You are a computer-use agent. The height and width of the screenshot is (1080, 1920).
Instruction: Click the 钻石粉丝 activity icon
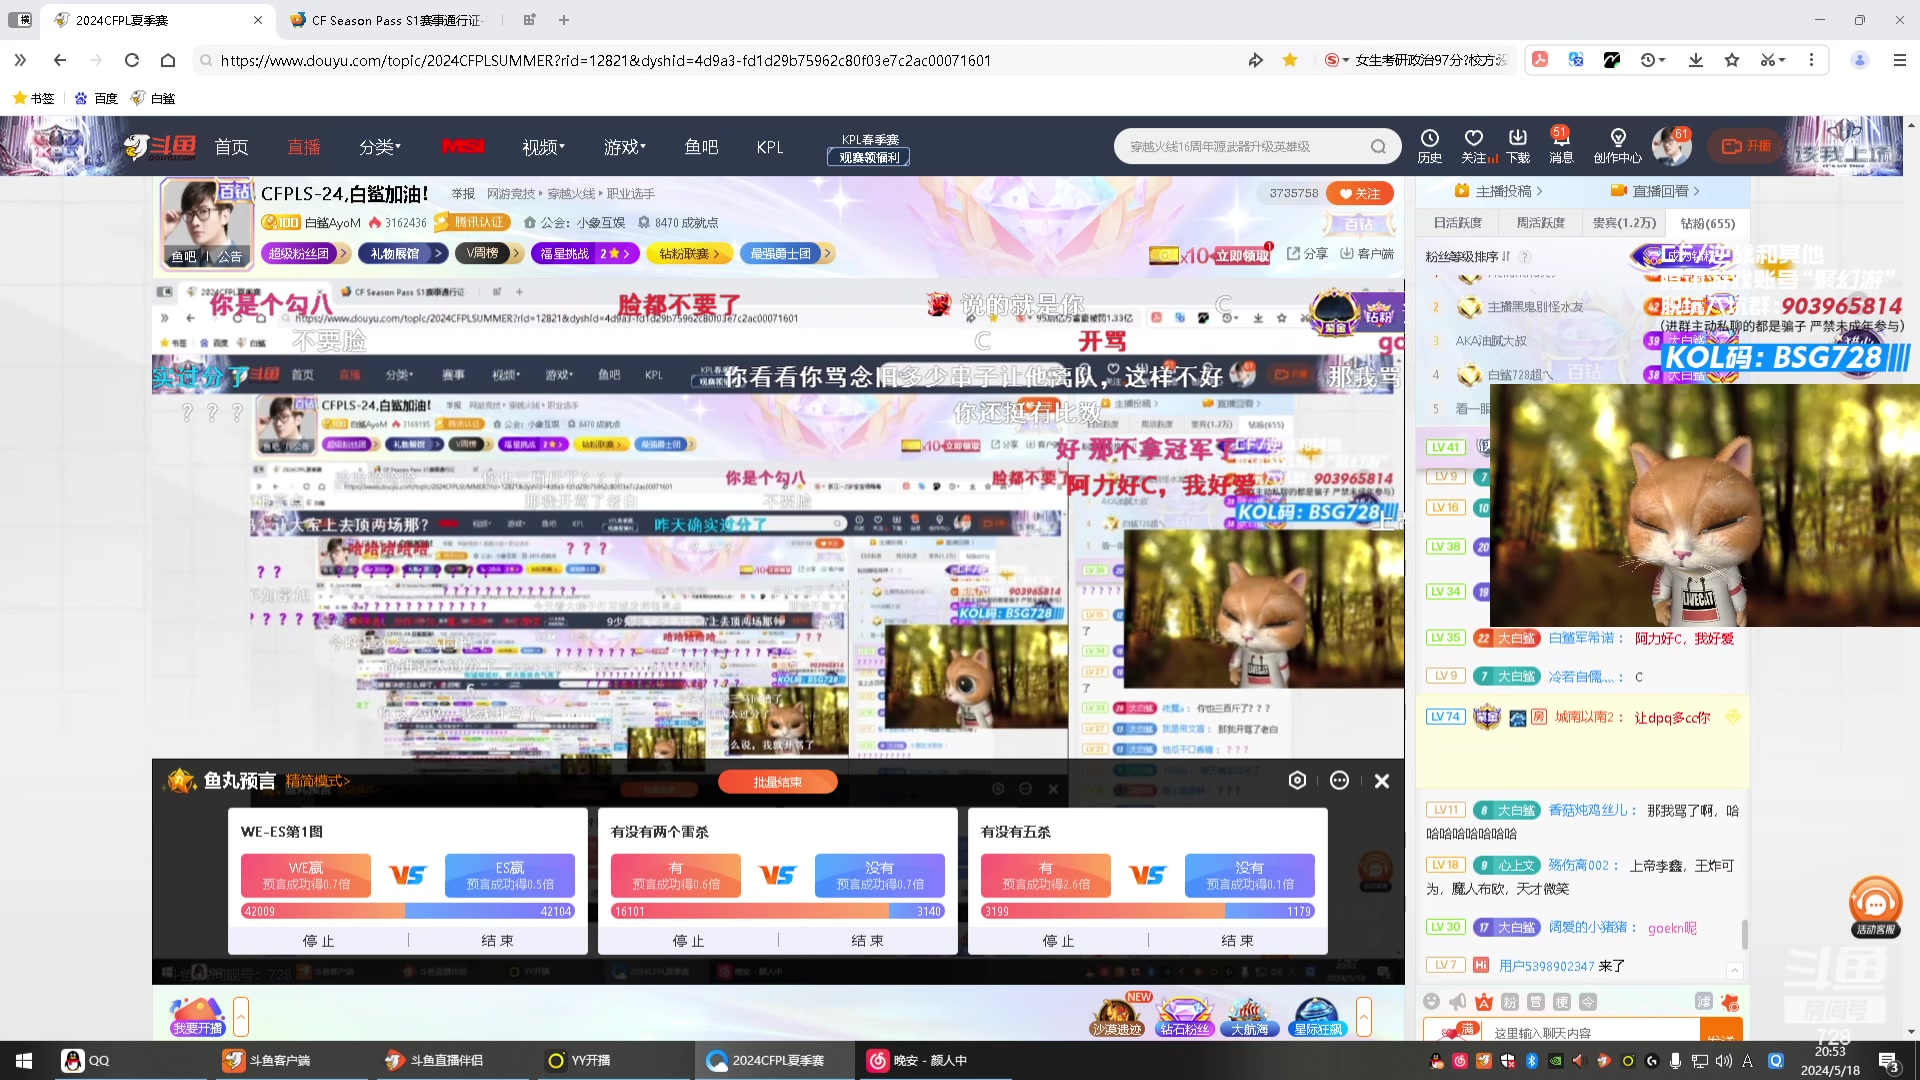pyautogui.click(x=1184, y=1016)
